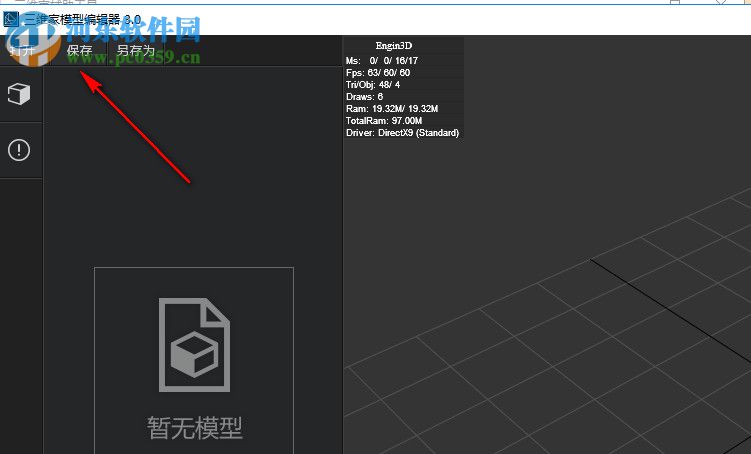Viewport: 751px width, 454px height.
Task: Click the 保存 (Save) button
Action: click(x=80, y=50)
